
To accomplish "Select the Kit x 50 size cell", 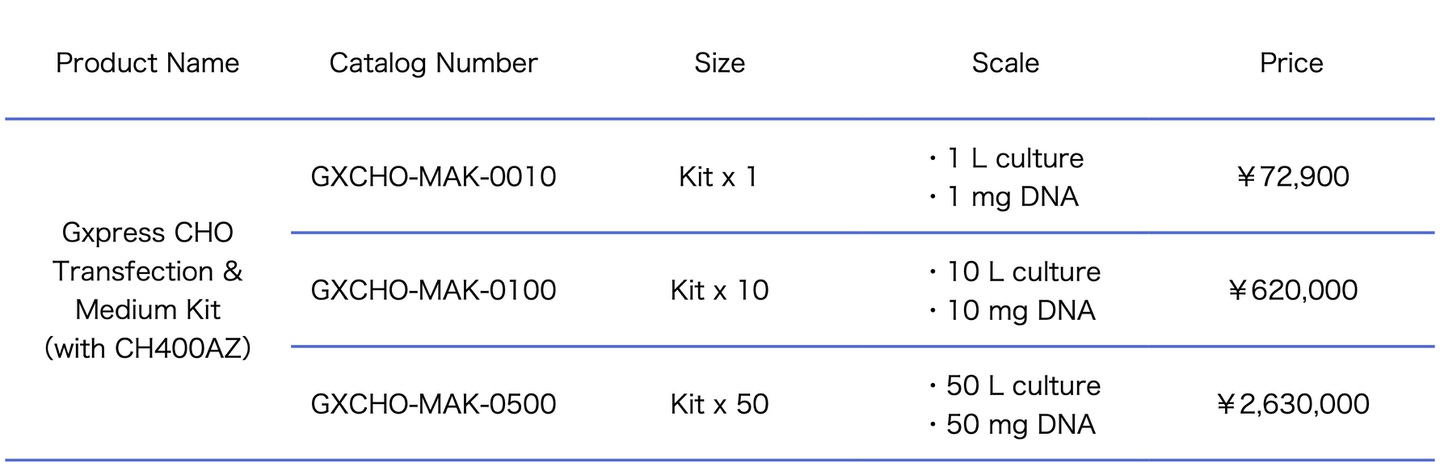I will [x=719, y=404].
